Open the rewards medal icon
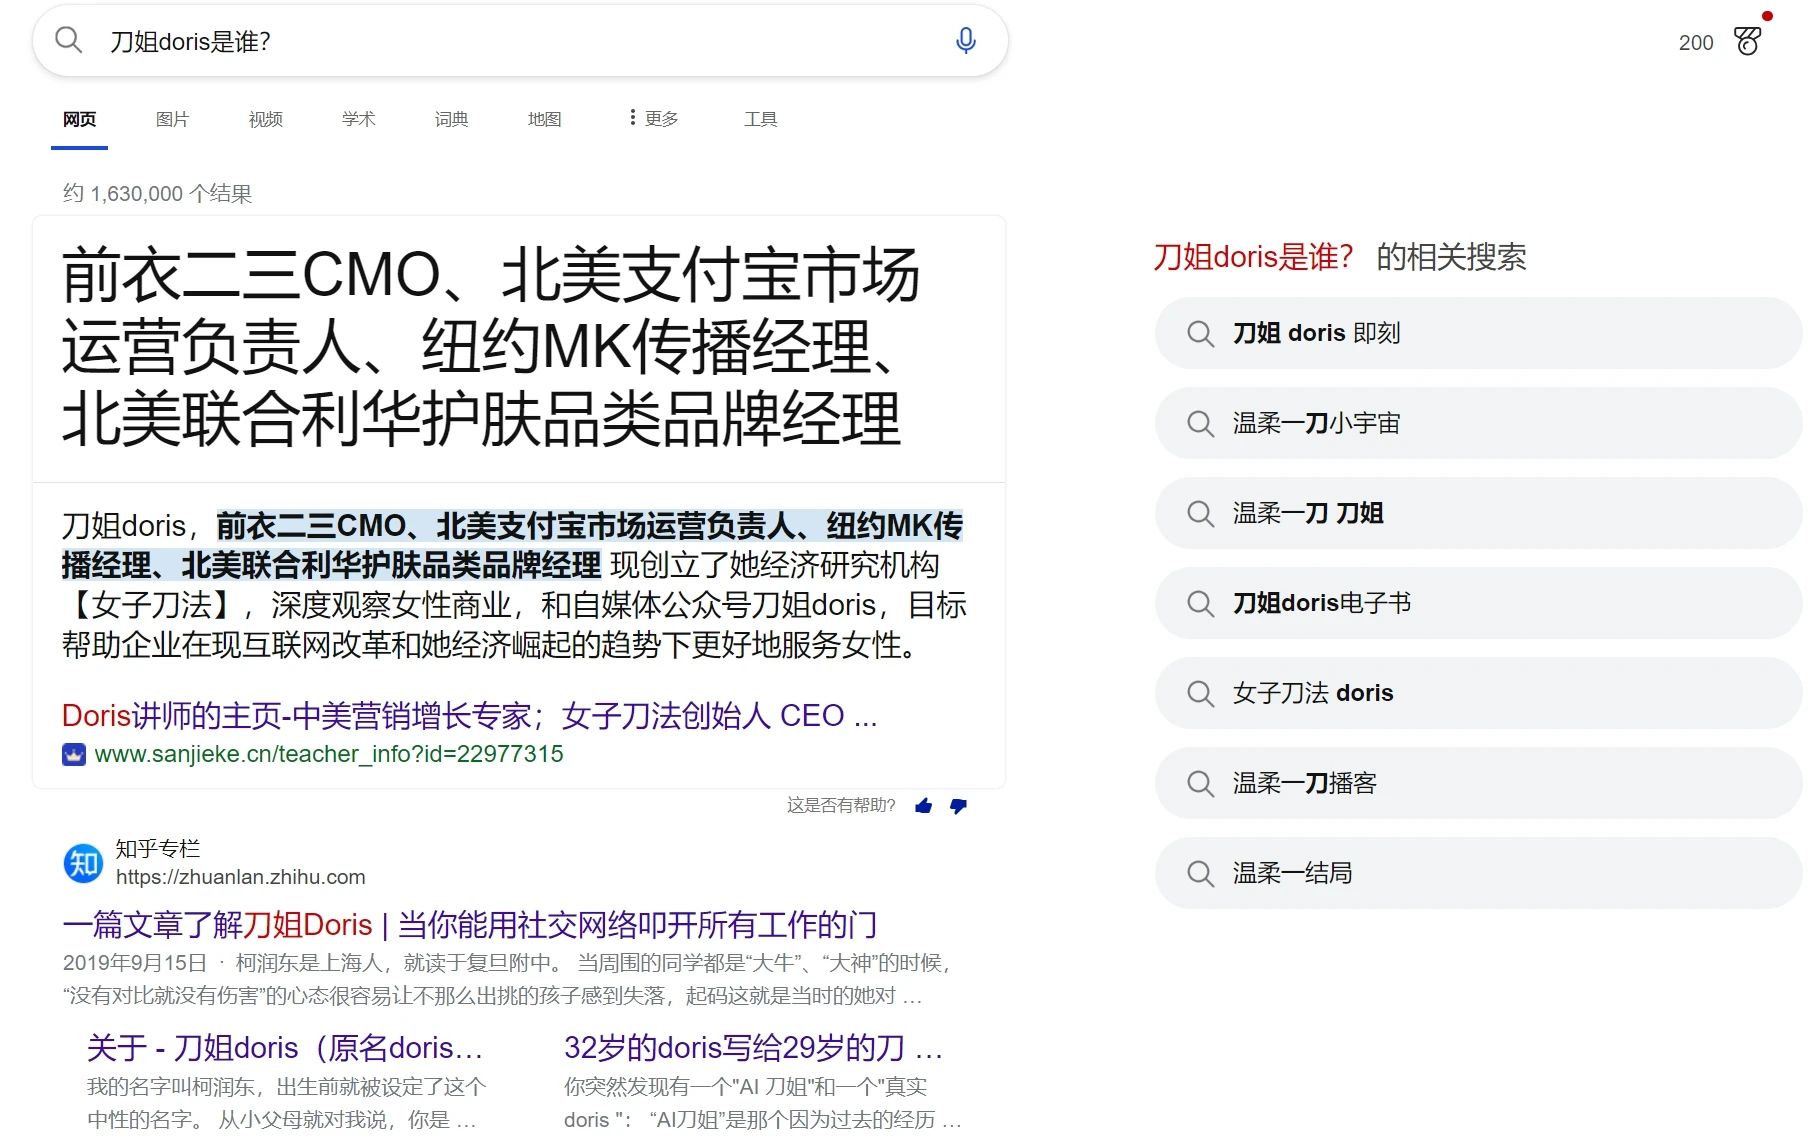Screen dimensions: 1812x1144 click(1747, 41)
